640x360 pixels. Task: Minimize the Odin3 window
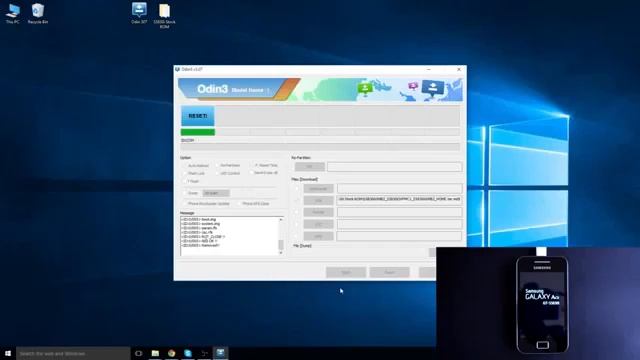(429, 69)
